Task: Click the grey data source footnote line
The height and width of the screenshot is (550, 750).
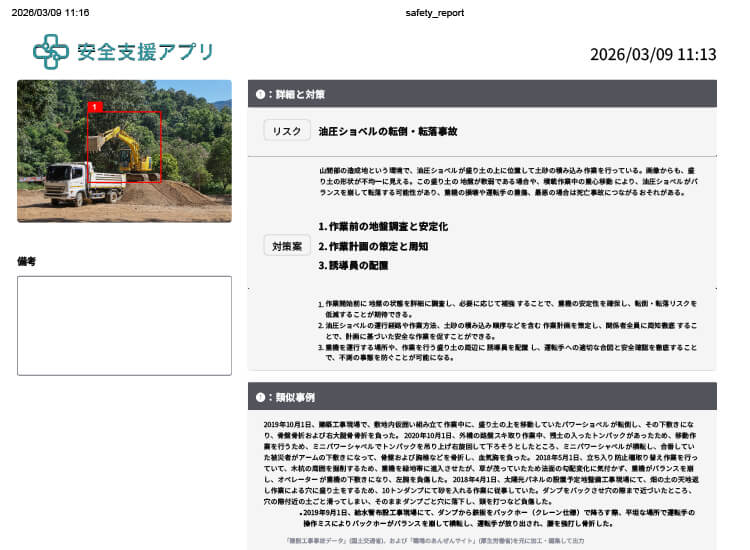Action: [x=435, y=540]
